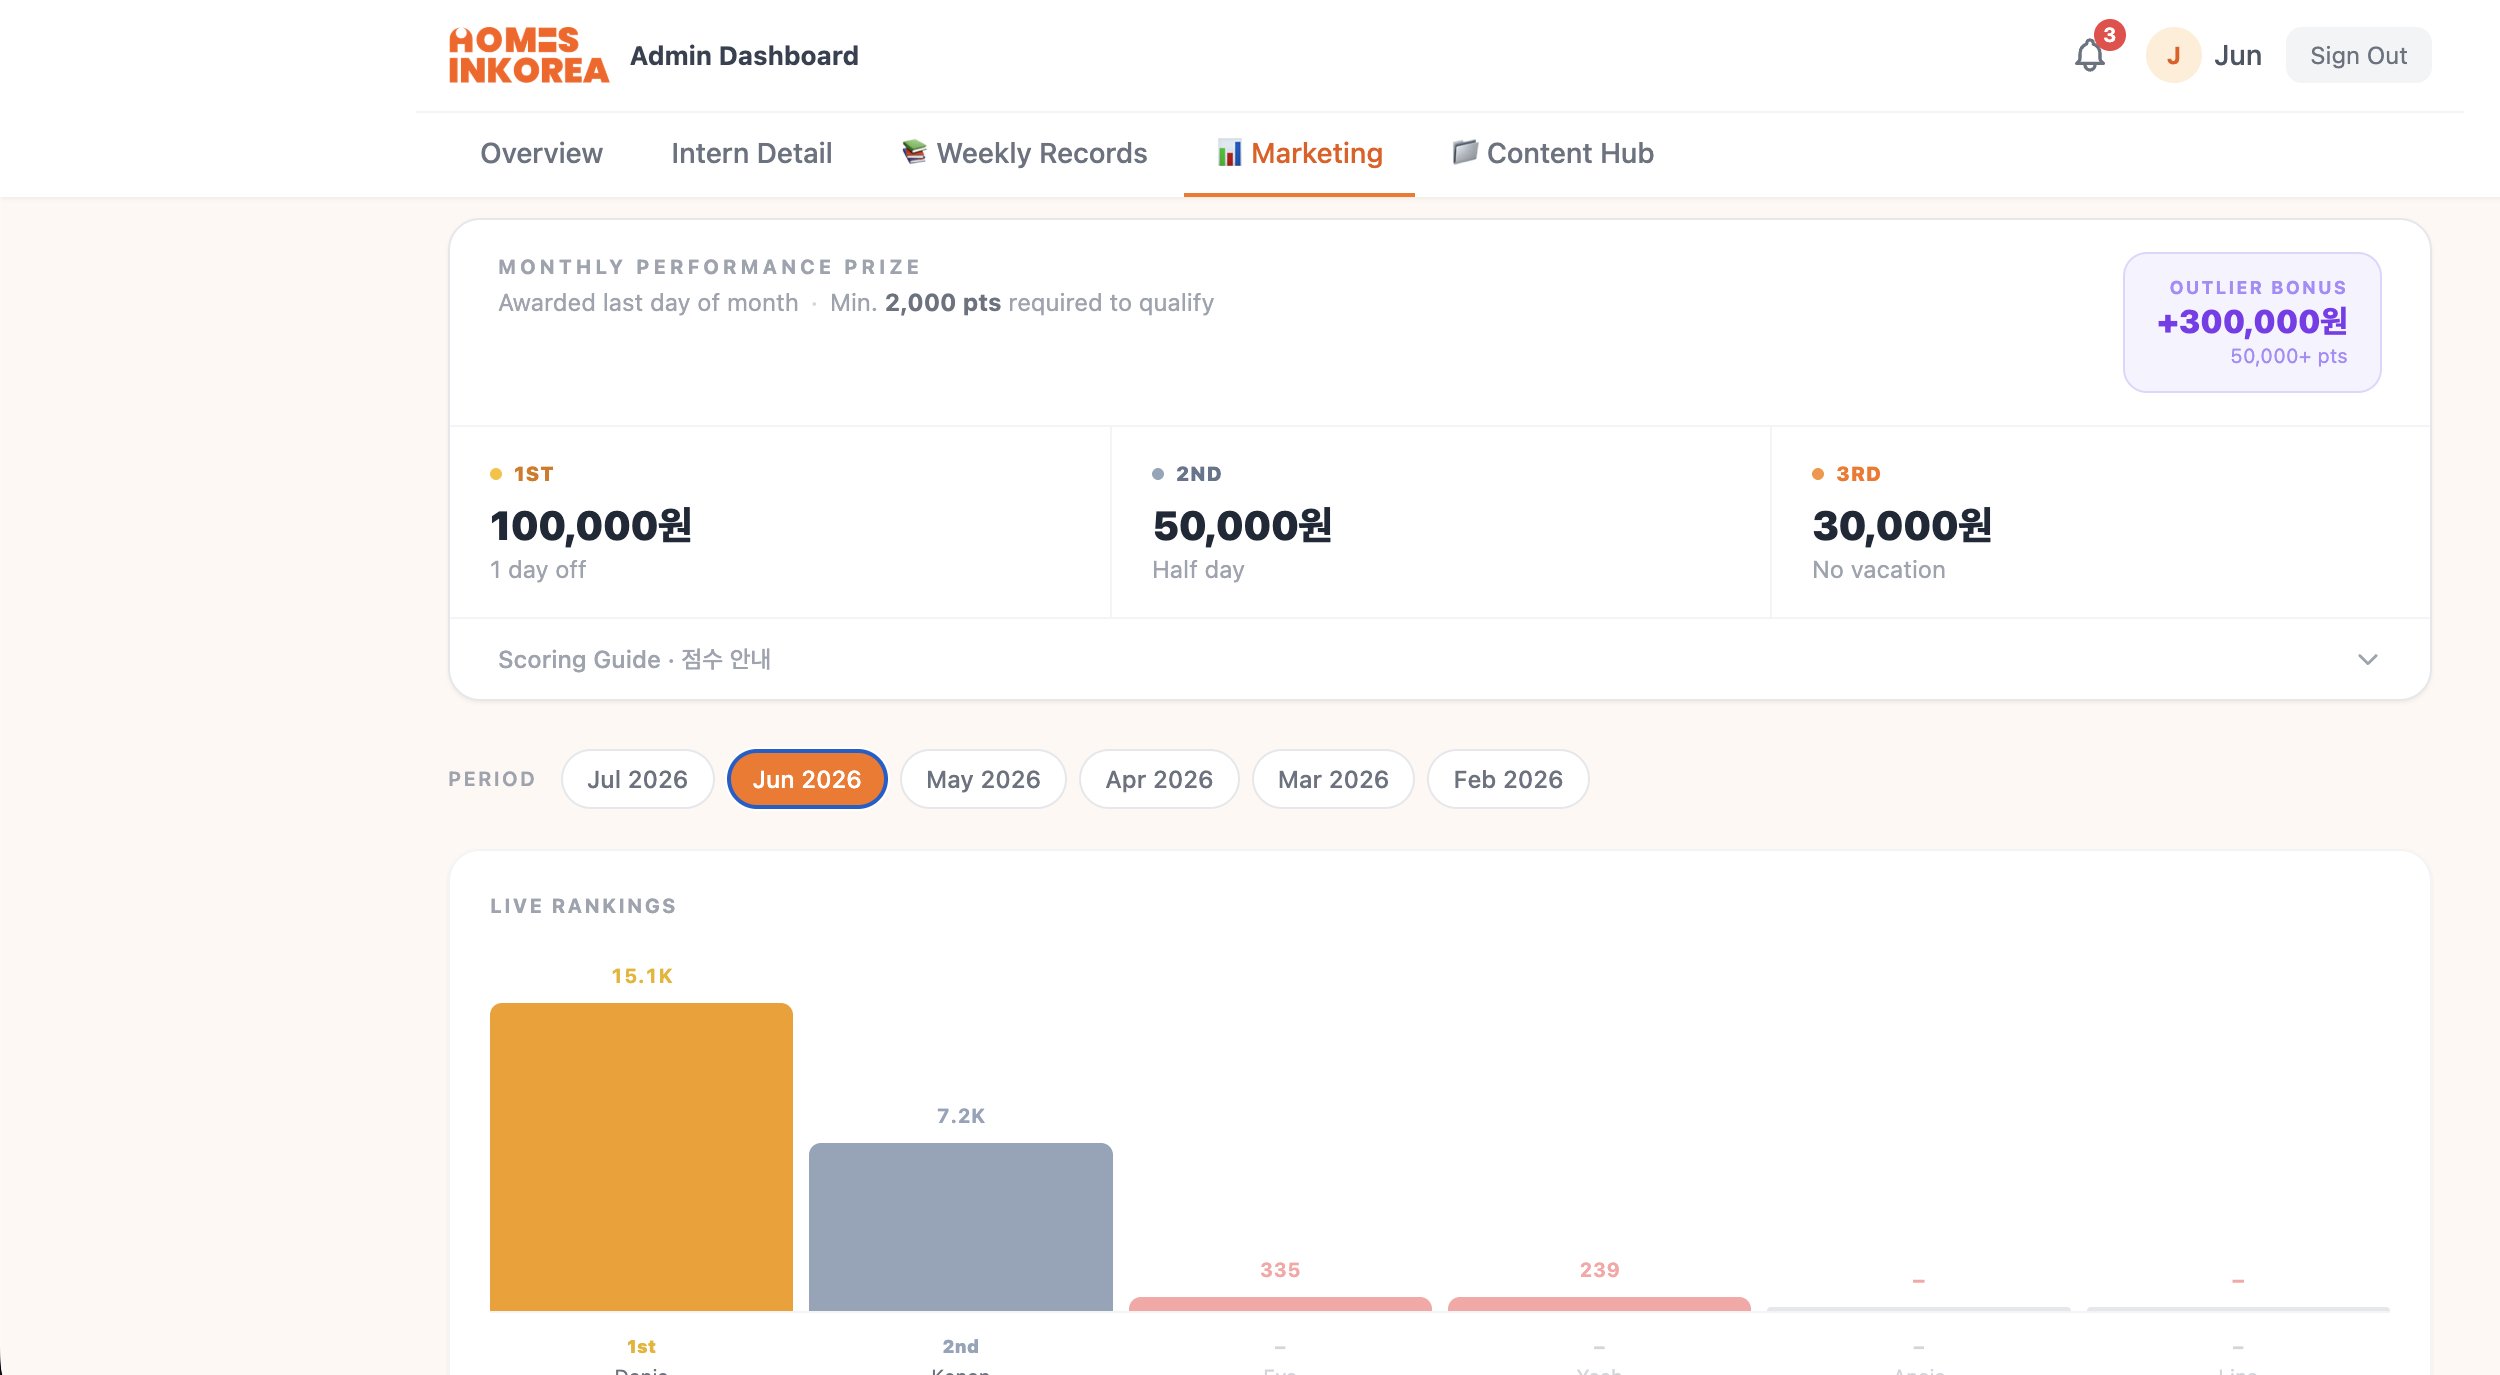Choose the Feb 2026 period pill
This screenshot has width=2500, height=1375.
coord(1507,779)
